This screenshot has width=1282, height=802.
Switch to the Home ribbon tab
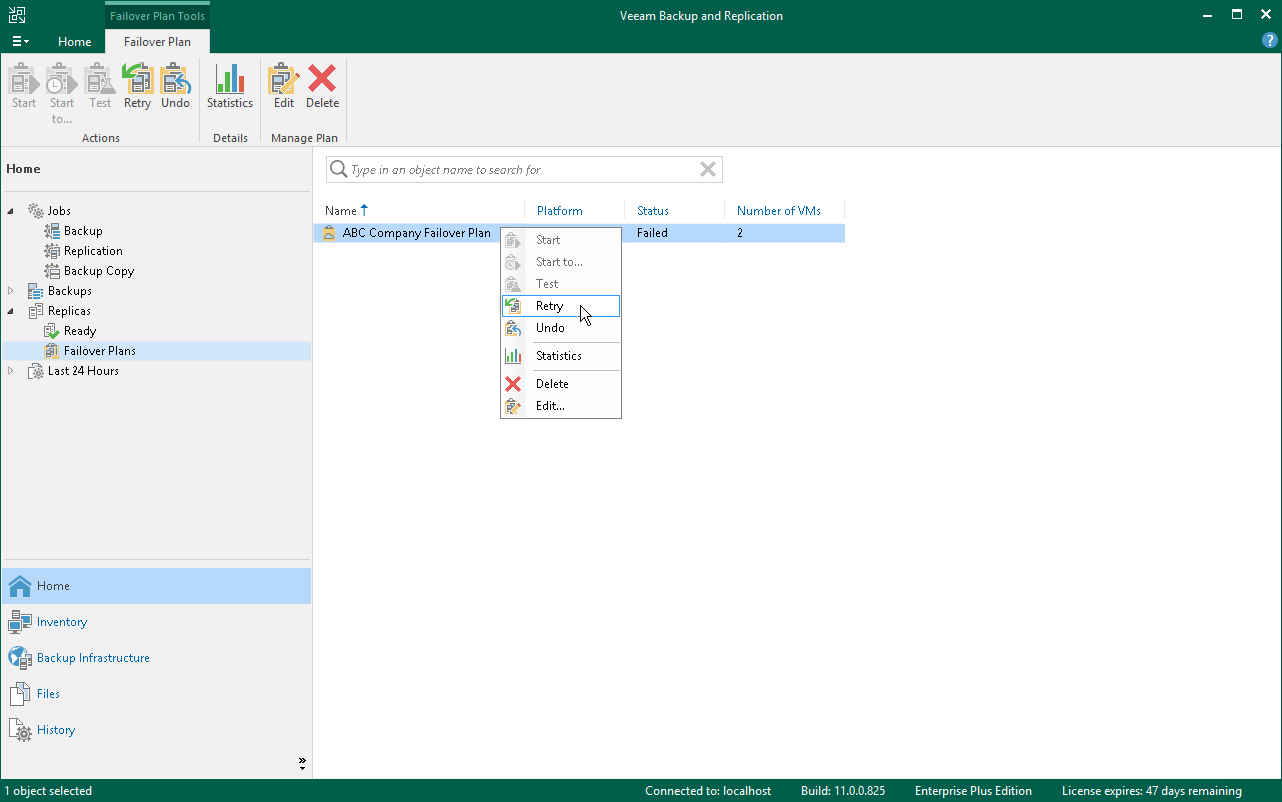75,42
